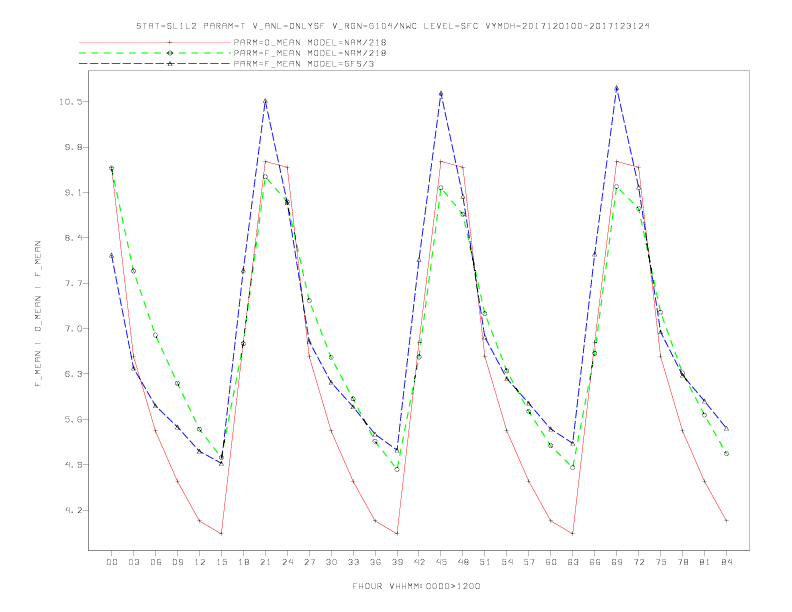Click y-axis tick label 6.3
The image size is (792, 612).
click(73, 374)
